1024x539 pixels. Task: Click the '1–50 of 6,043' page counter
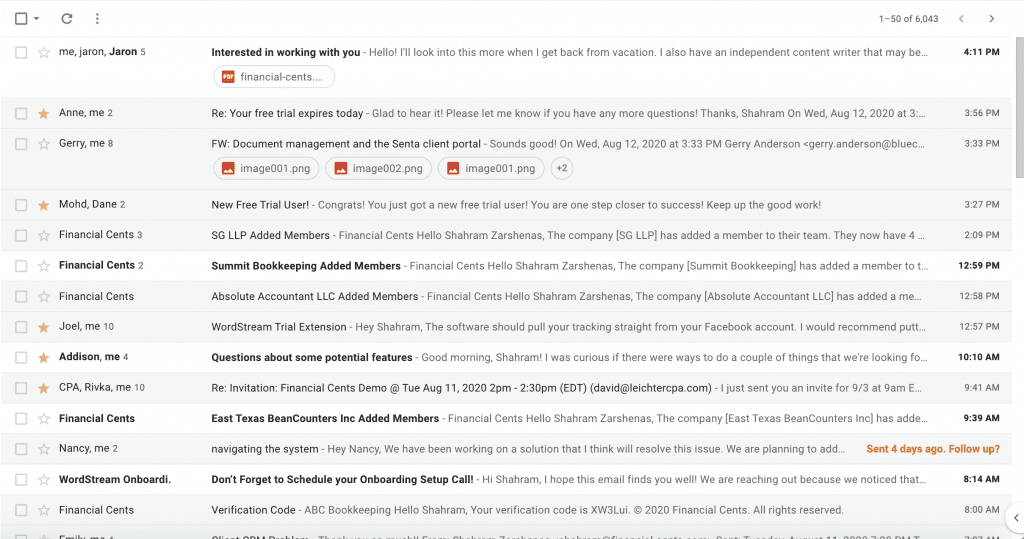pyautogui.click(x=908, y=19)
